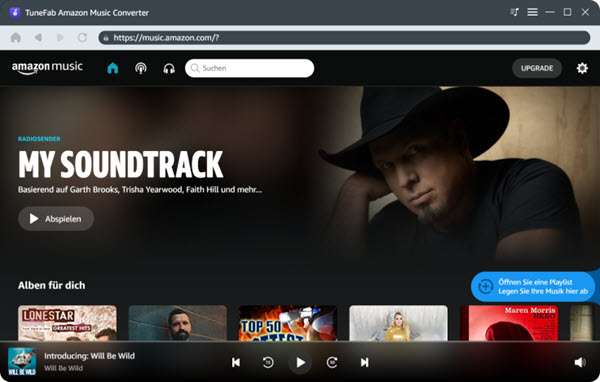Rewind 15 seconds
Image resolution: width=600 pixels, height=382 pixels.
click(x=268, y=362)
